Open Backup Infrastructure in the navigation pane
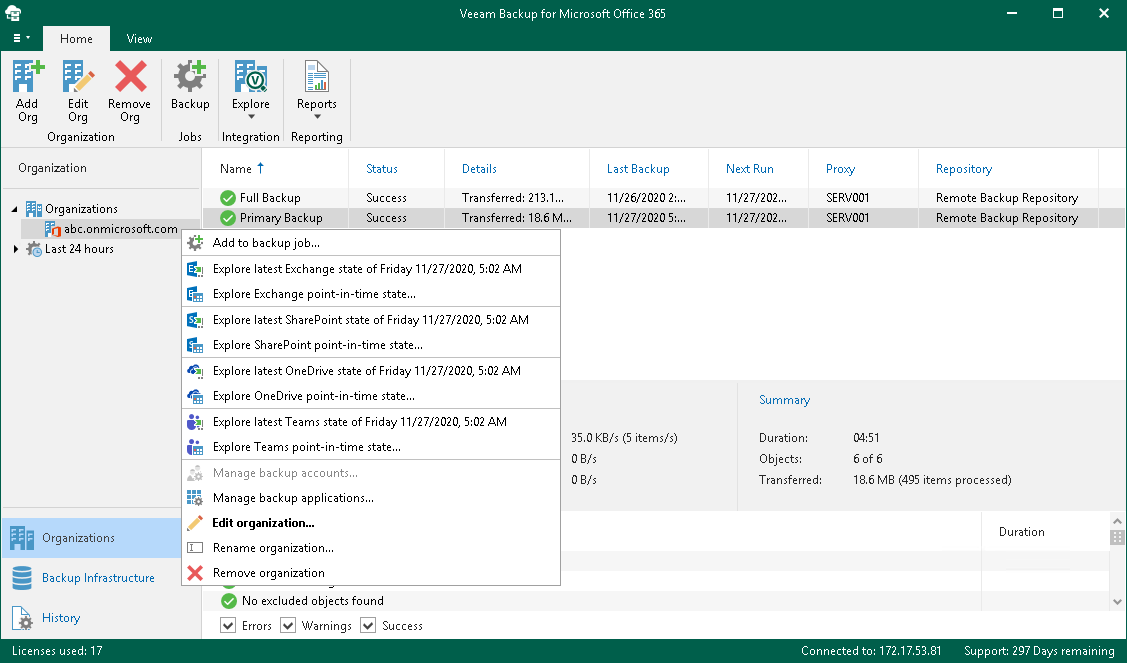This screenshot has height=663, width=1127. pos(98,578)
